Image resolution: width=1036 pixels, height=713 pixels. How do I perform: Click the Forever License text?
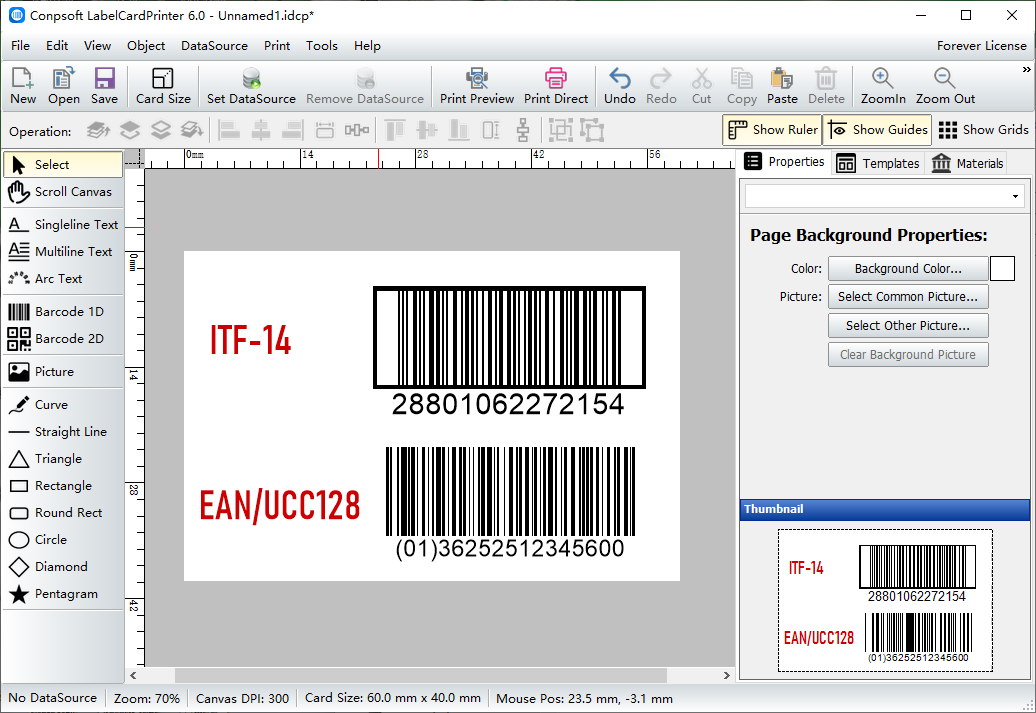pos(981,46)
